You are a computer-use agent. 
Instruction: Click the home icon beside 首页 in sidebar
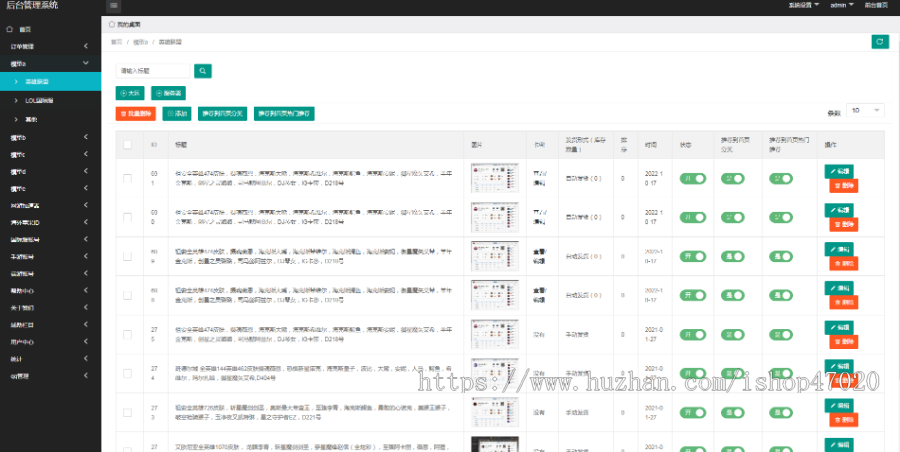click(x=9, y=29)
